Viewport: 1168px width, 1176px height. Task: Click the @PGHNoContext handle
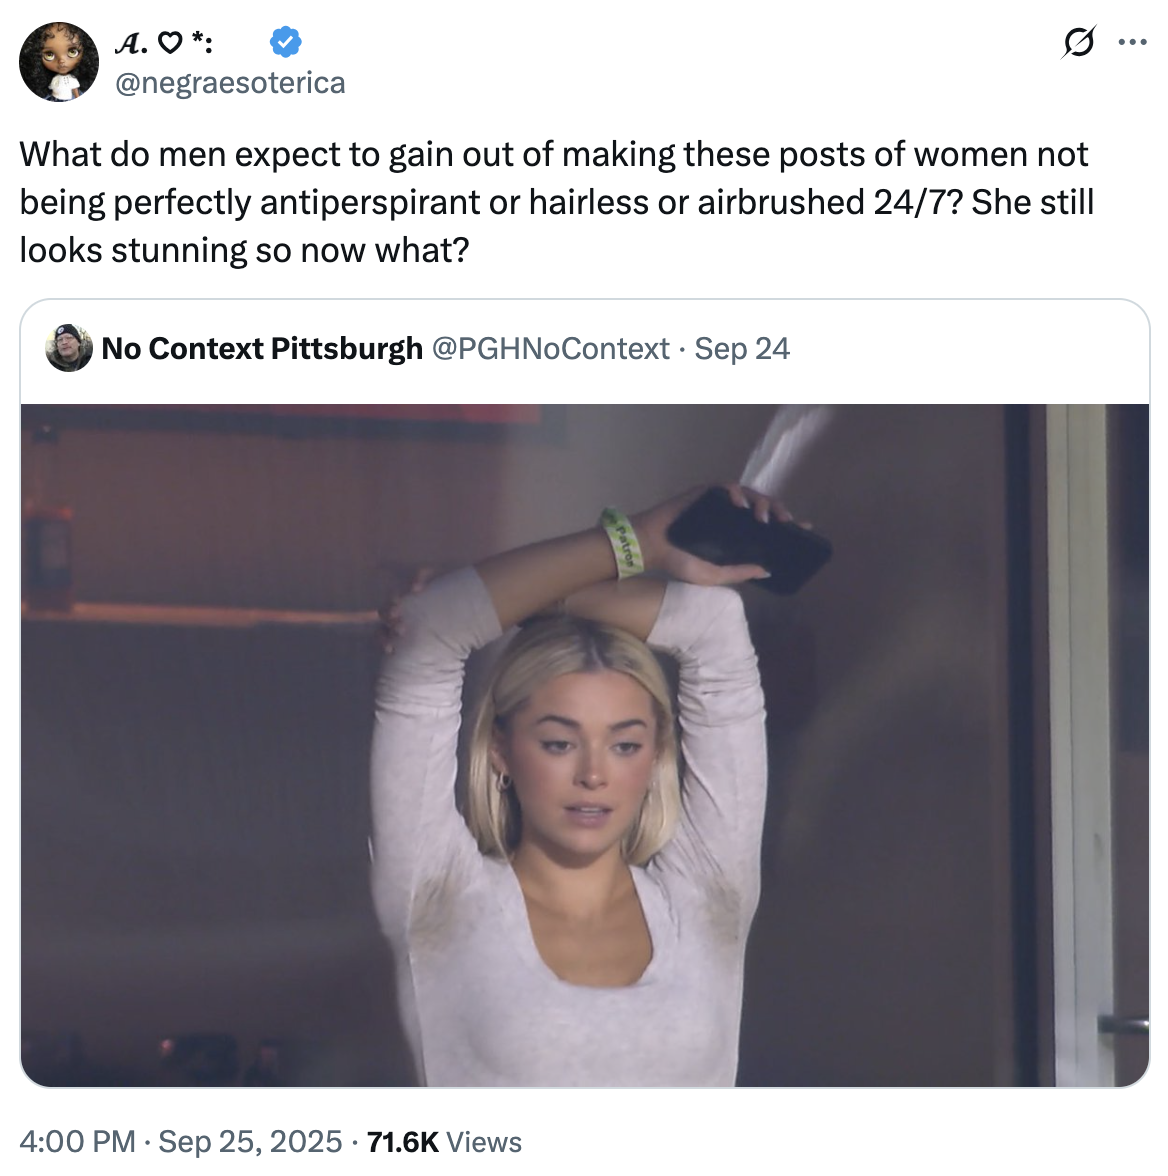pyautogui.click(x=549, y=349)
